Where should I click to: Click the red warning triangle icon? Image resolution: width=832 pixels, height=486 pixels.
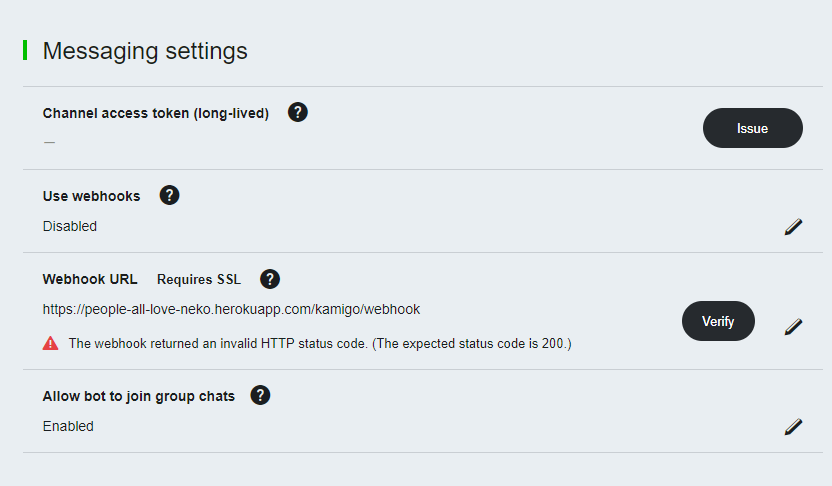tap(51, 343)
